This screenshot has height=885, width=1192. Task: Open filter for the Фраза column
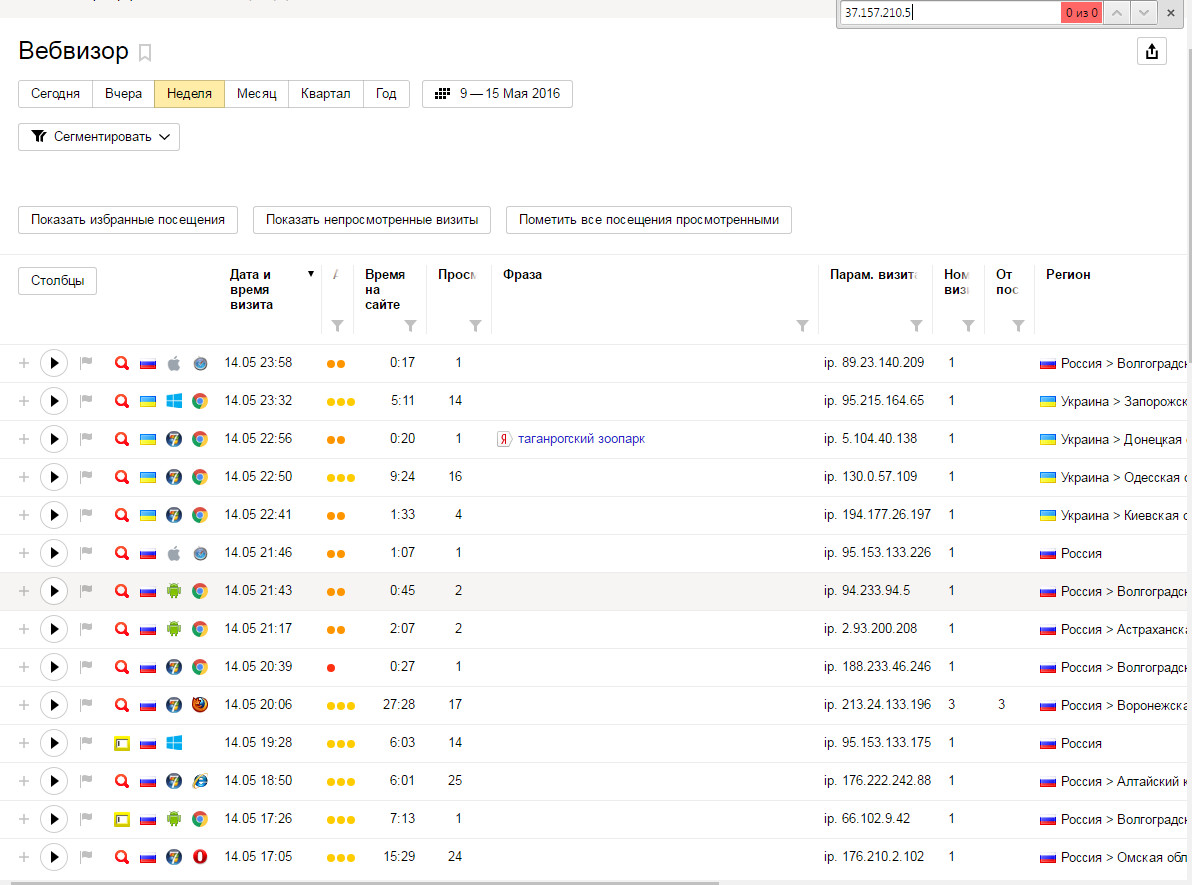coord(802,325)
